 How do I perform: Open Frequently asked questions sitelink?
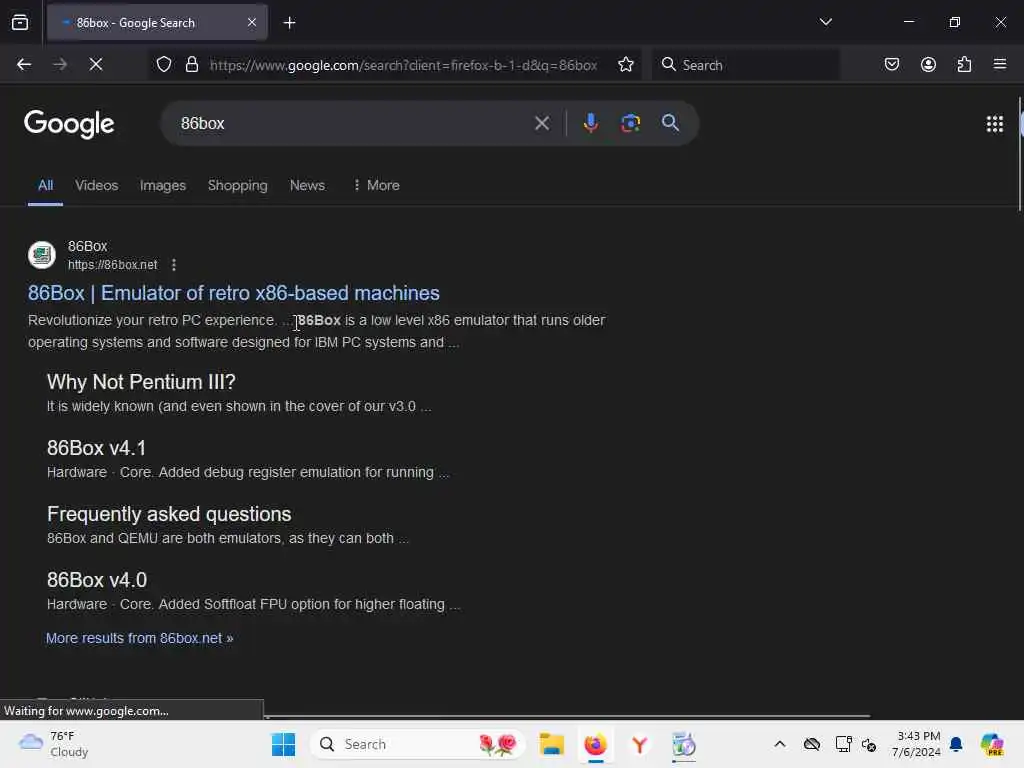[169, 514]
